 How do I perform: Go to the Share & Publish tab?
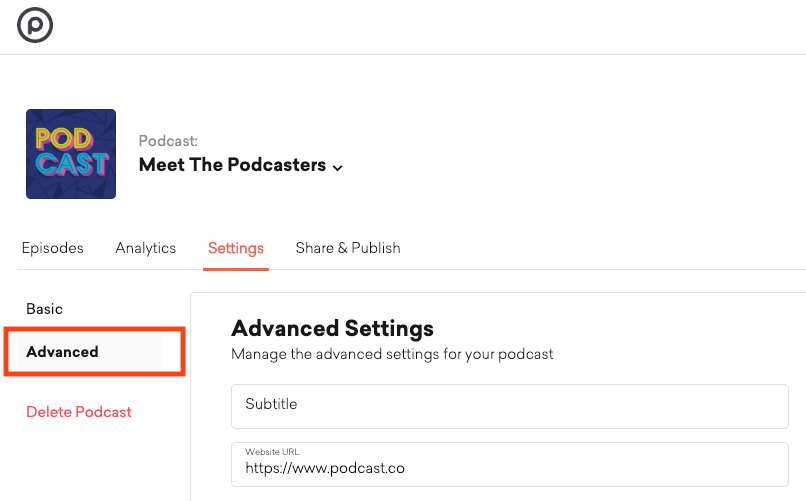click(x=348, y=248)
